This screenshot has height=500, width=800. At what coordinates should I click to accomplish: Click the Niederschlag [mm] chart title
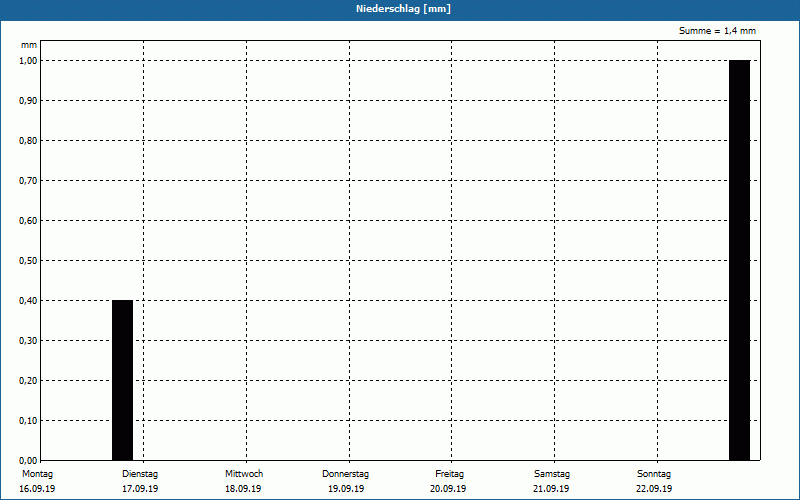click(x=403, y=9)
